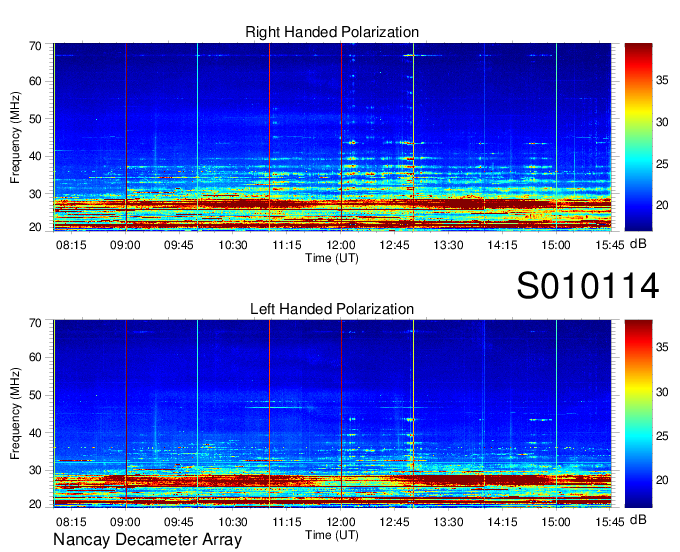Click the '08:15' tick on bottom plot

point(71,522)
